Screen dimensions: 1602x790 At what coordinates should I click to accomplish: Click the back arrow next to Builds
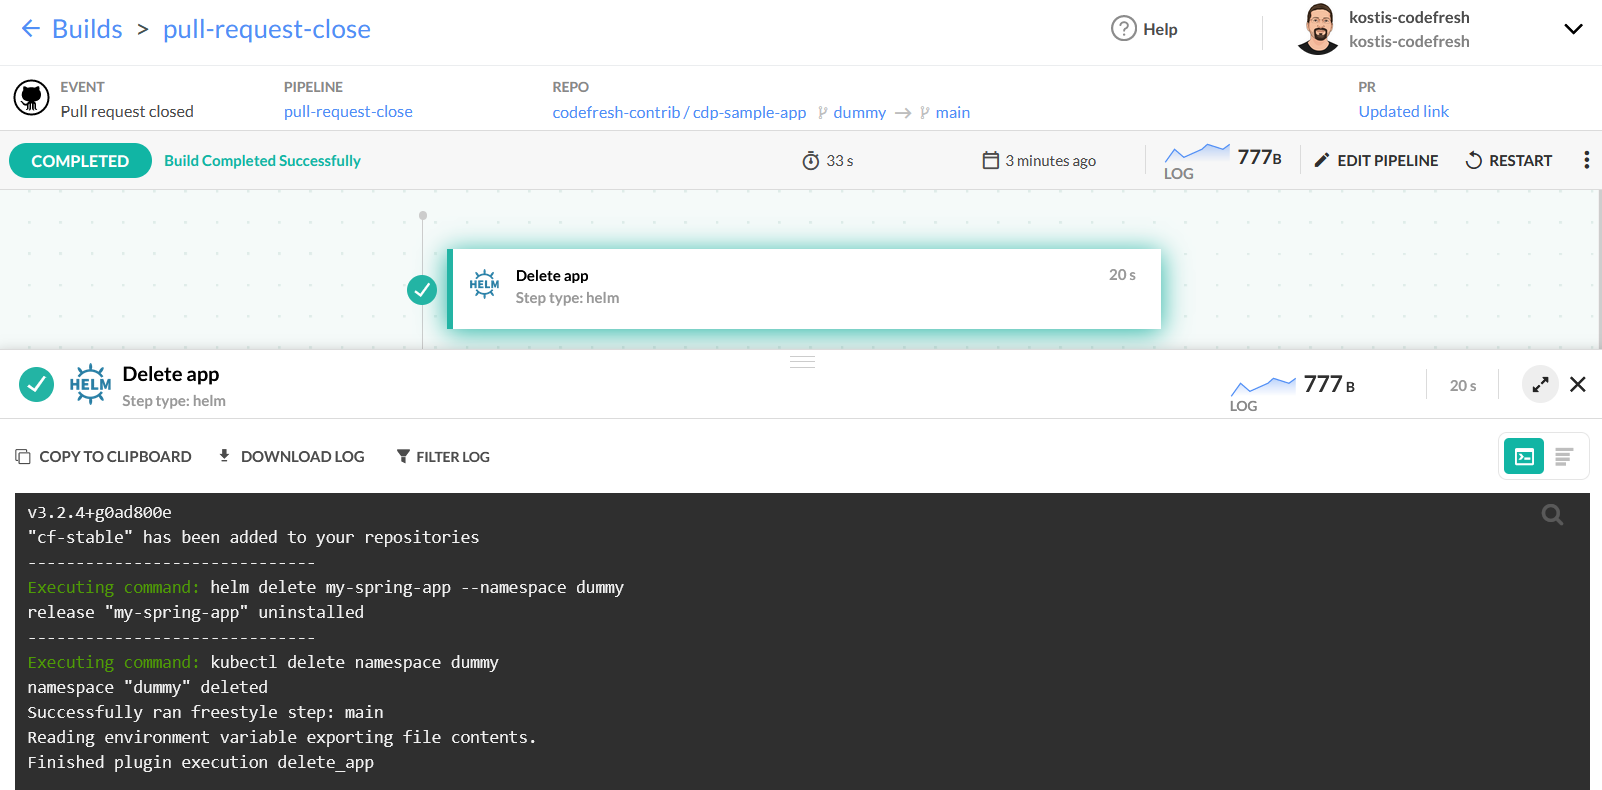[31, 29]
